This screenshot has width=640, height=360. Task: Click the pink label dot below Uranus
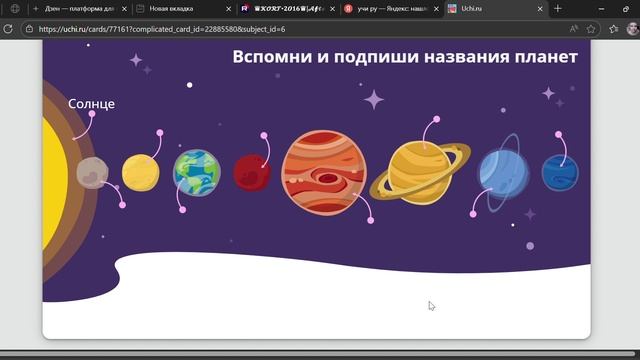[473, 214]
